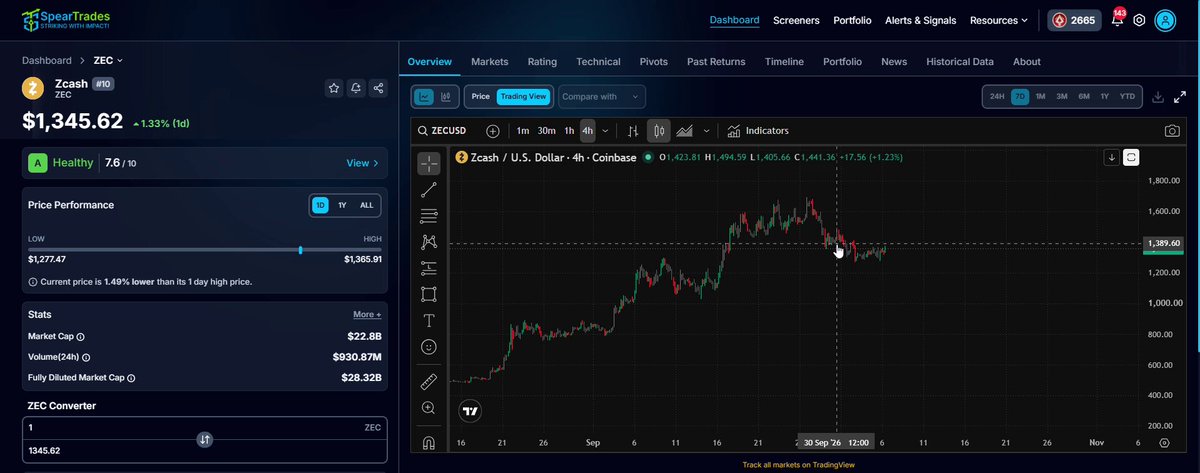Set price performance range to ALL
This screenshot has width=1200, height=473.
(367, 205)
